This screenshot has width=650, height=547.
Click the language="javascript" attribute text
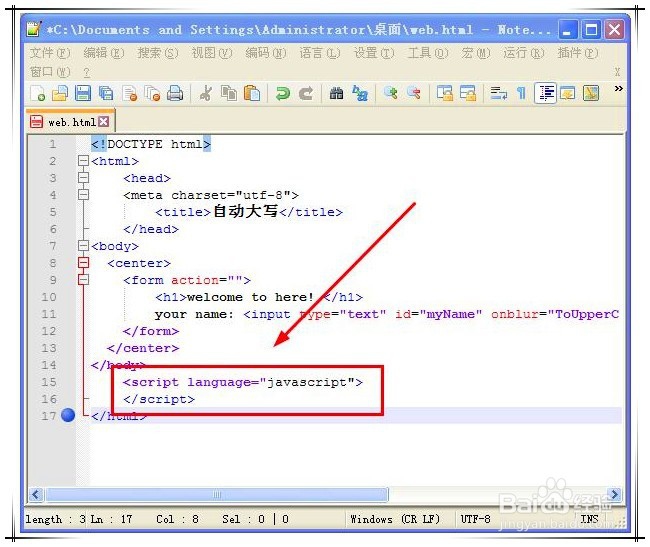pos(271,382)
